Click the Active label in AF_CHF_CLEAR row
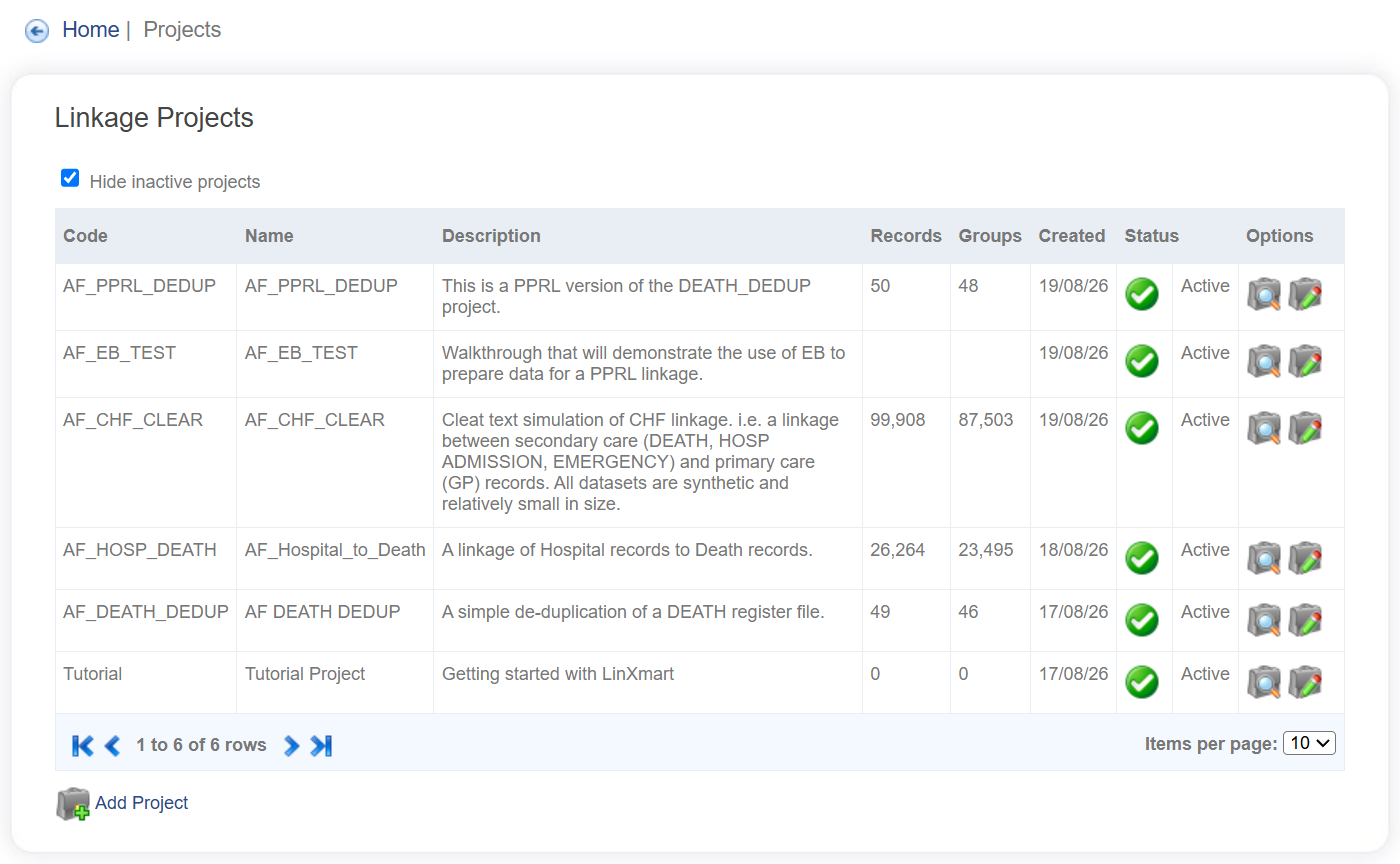 (x=1205, y=420)
